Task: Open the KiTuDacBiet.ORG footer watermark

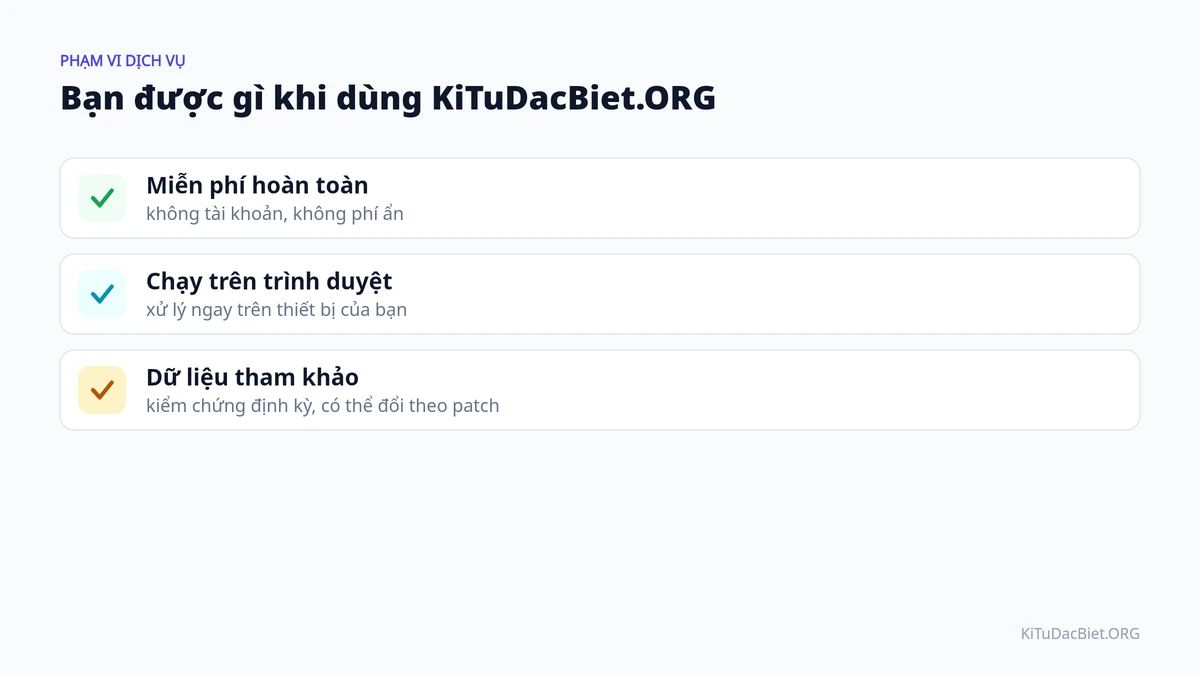Action: [x=1080, y=633]
